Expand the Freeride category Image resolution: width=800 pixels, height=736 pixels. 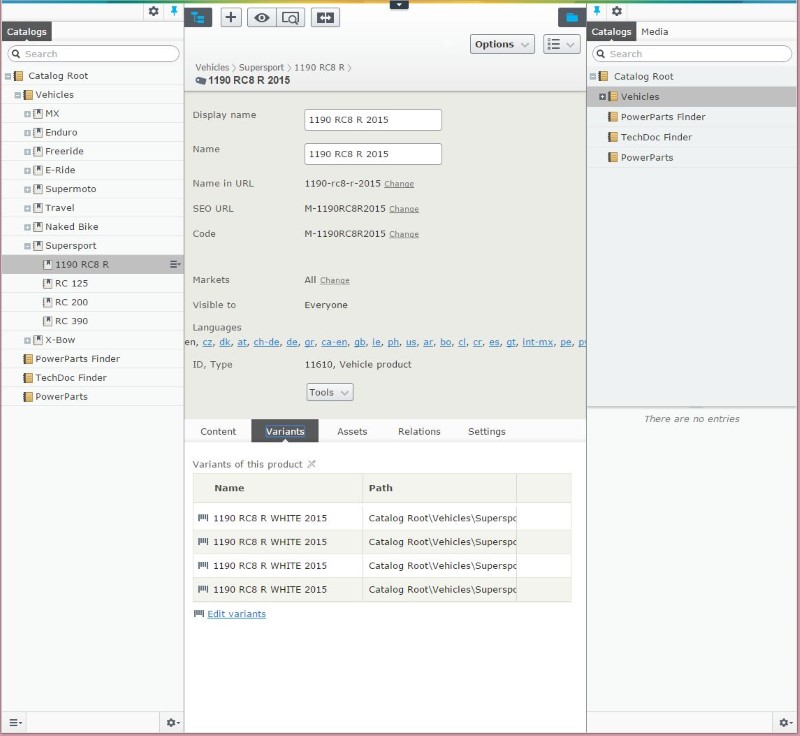(27, 151)
